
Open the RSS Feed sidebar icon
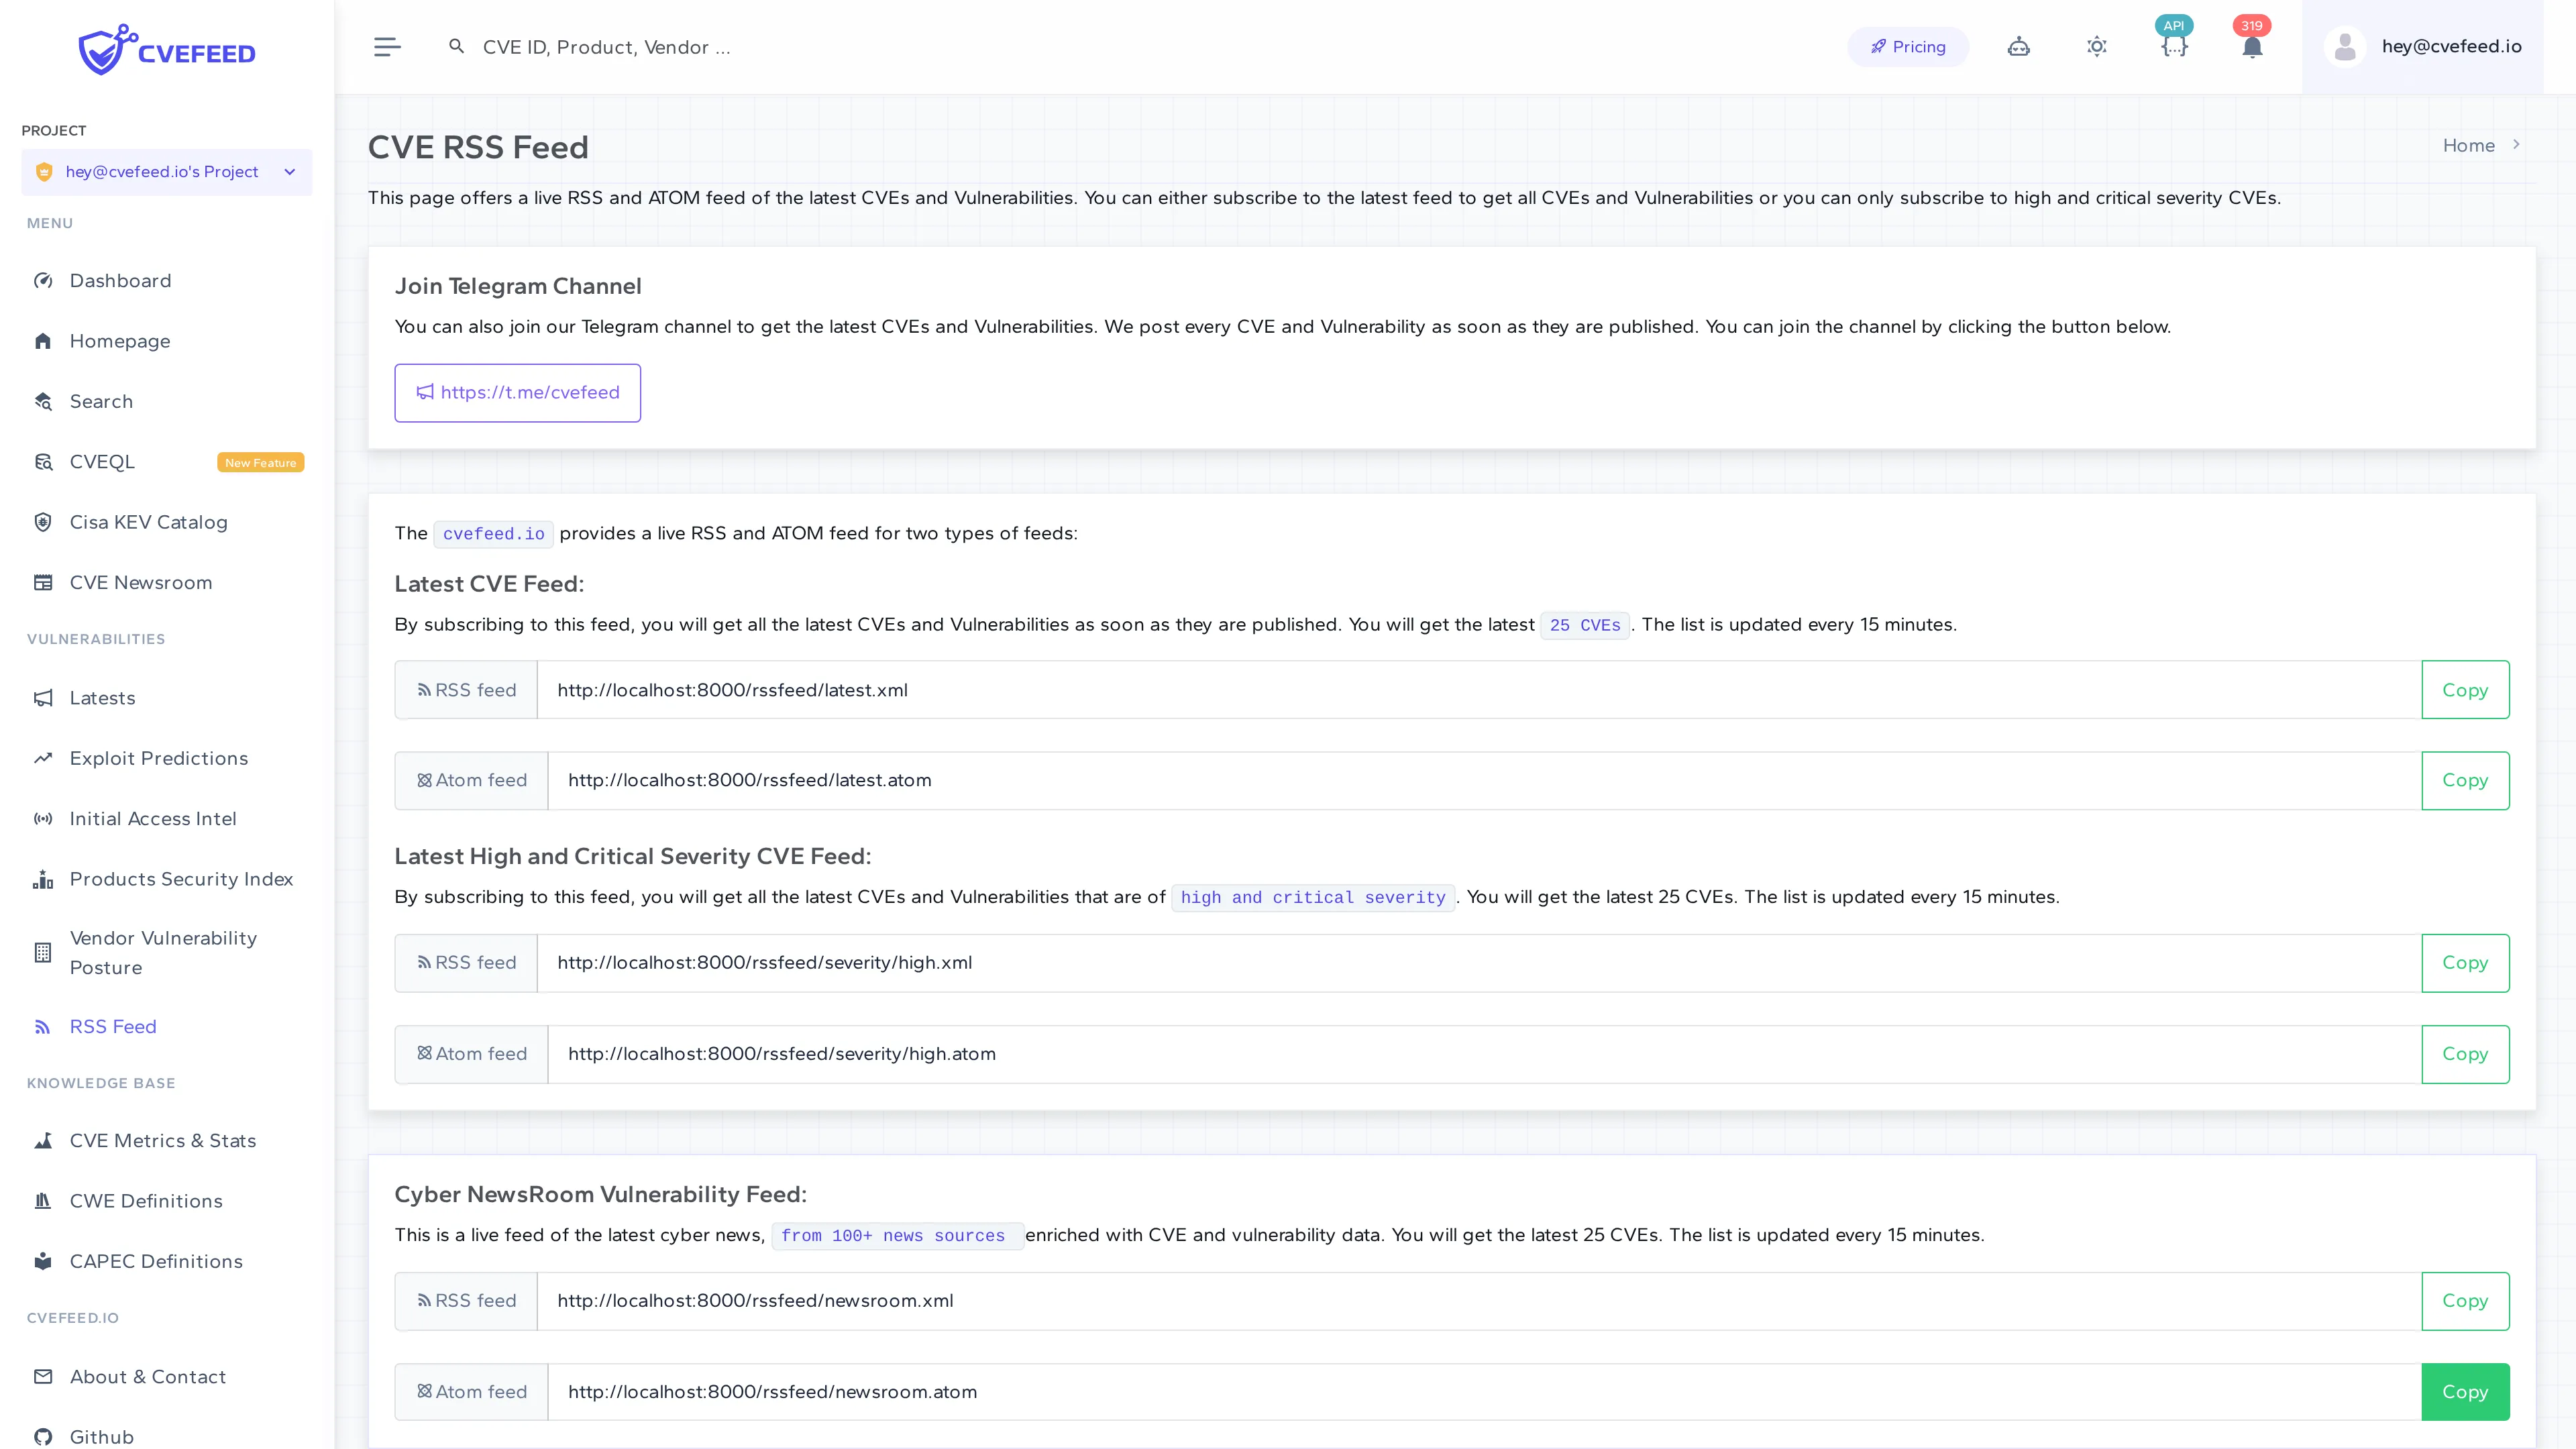click(43, 1026)
